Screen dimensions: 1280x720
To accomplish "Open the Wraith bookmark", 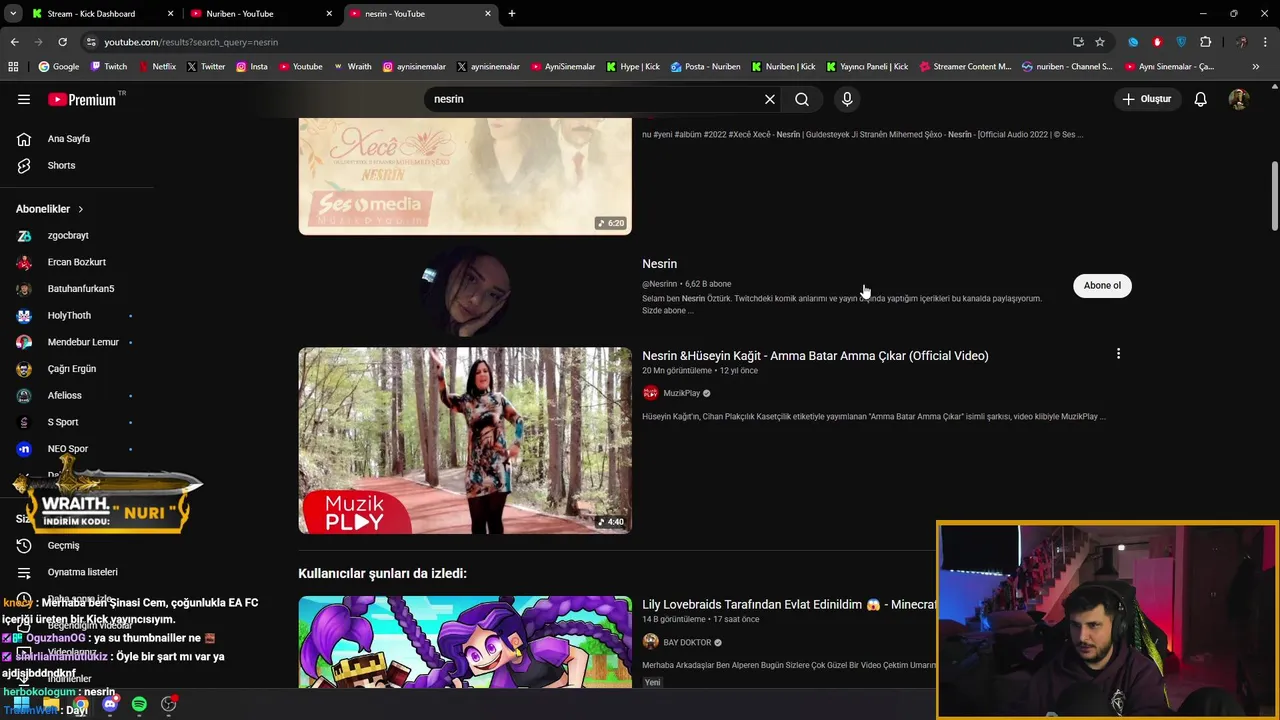I will pyautogui.click(x=352, y=67).
